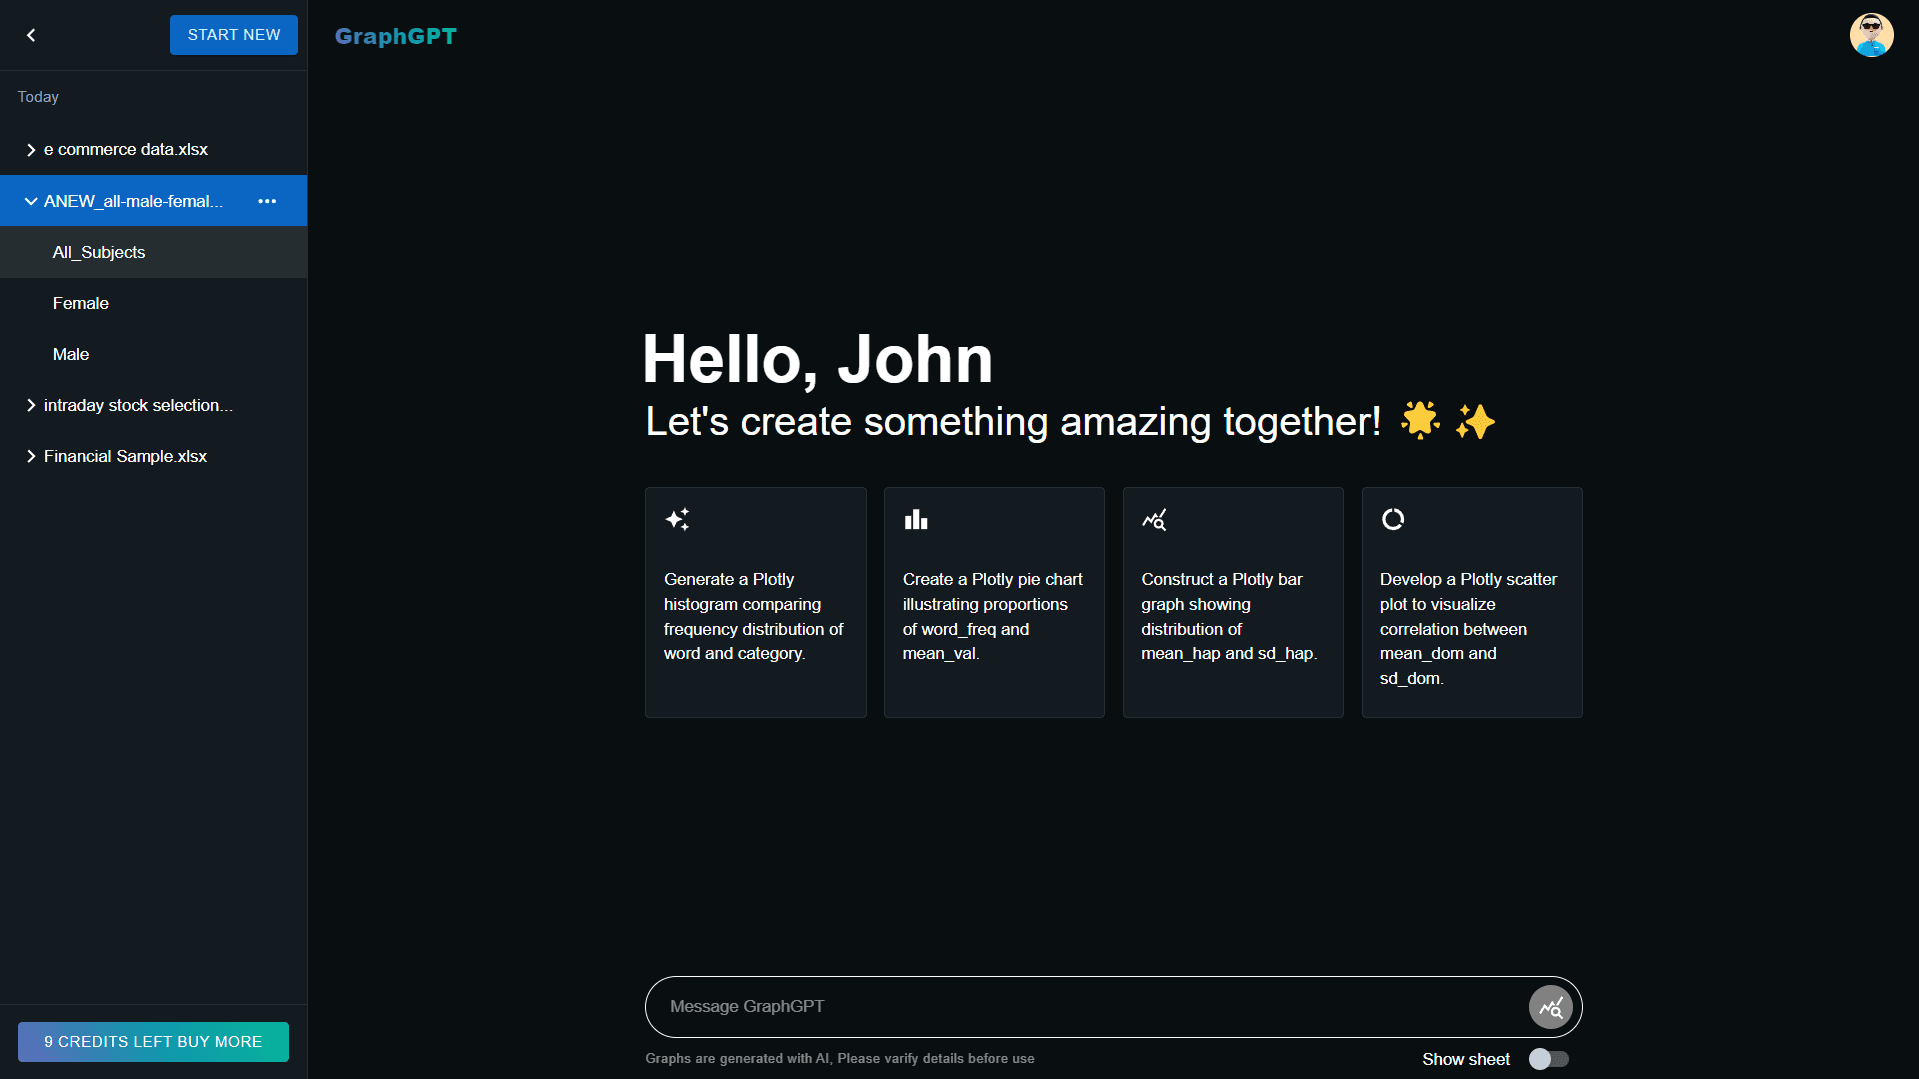Choose the Plotly scatter plot suggestion text

tap(1468, 628)
